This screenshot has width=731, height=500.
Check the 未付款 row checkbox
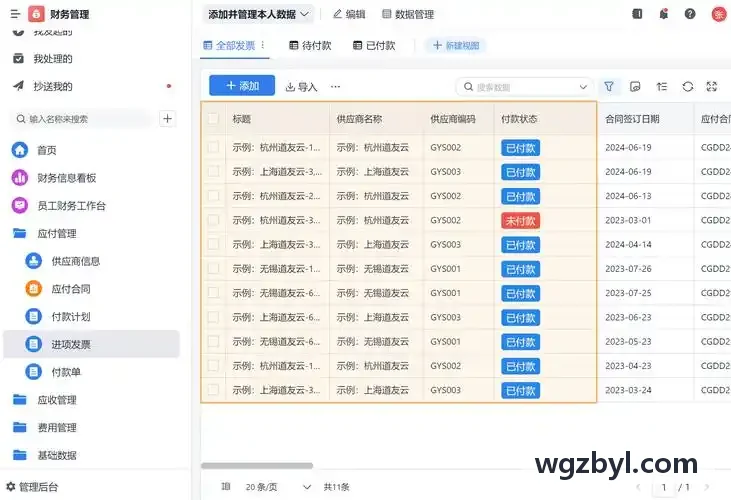[213, 220]
